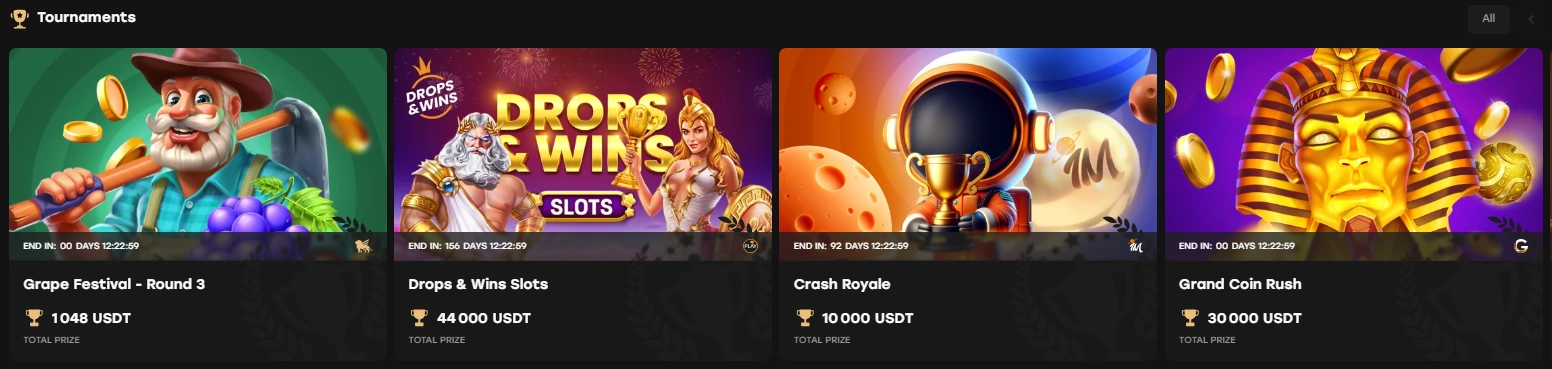Image resolution: width=1552 pixels, height=369 pixels.
Task: Click trophy icon beside 1048 USDT prize
Action: pos(34,318)
